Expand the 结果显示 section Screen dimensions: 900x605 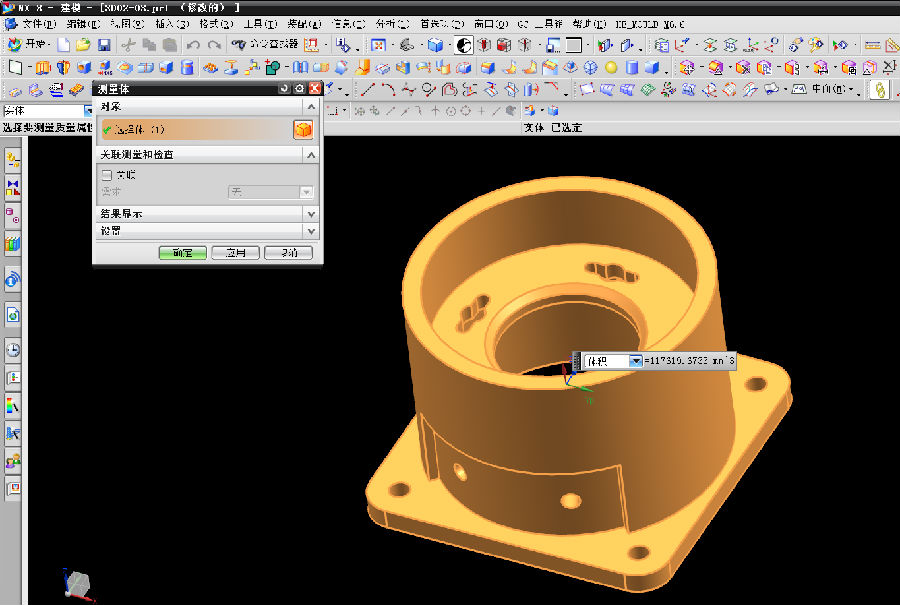311,214
